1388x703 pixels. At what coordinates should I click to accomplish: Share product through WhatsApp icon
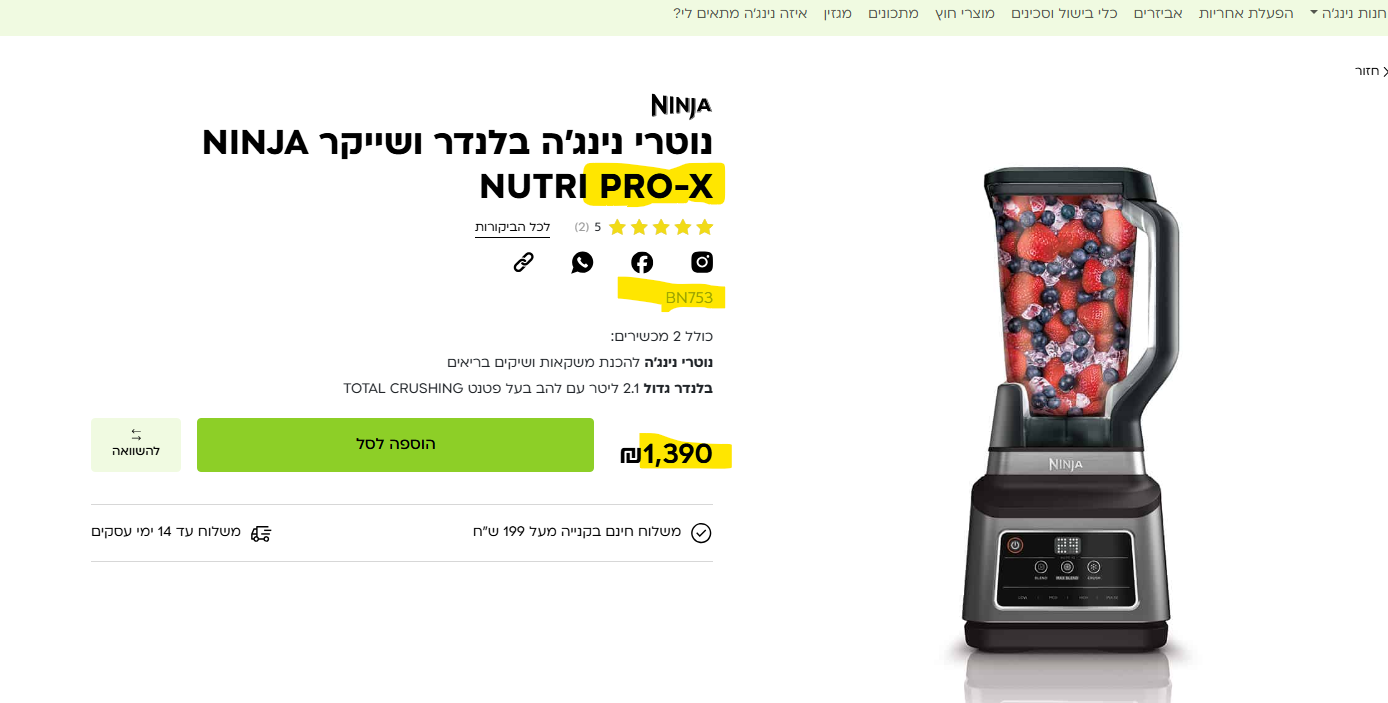582,262
